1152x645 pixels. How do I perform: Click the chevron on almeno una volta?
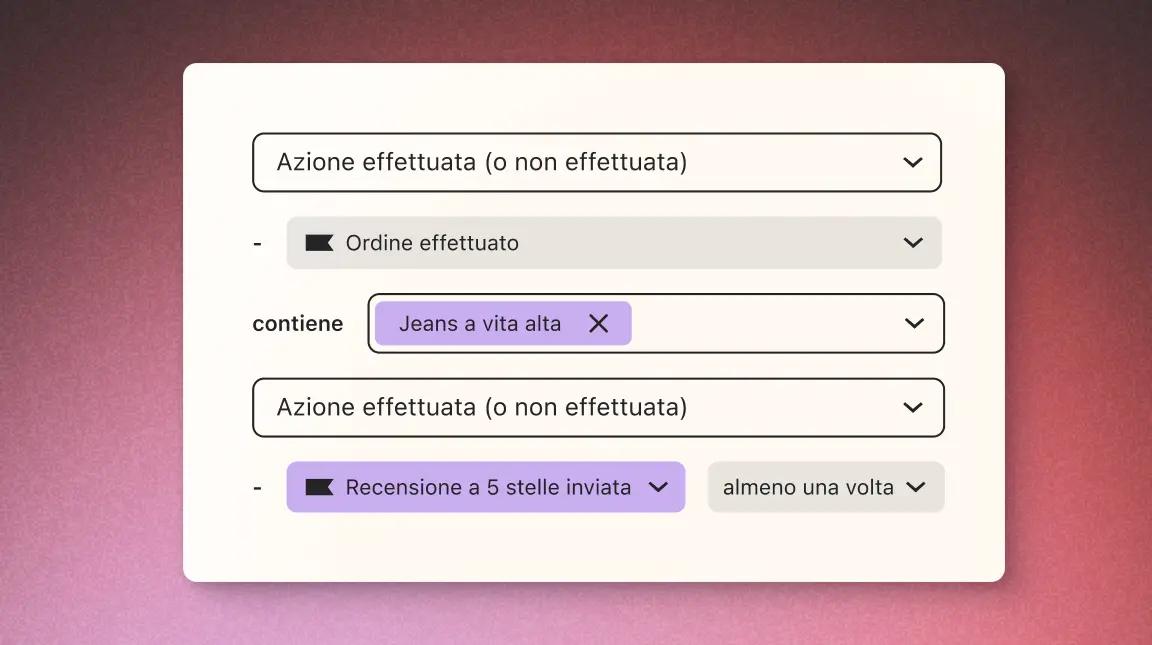click(914, 487)
